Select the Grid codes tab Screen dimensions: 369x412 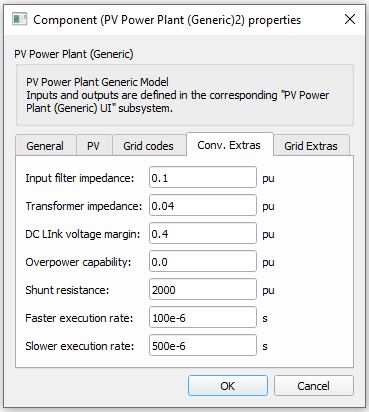[148, 146]
